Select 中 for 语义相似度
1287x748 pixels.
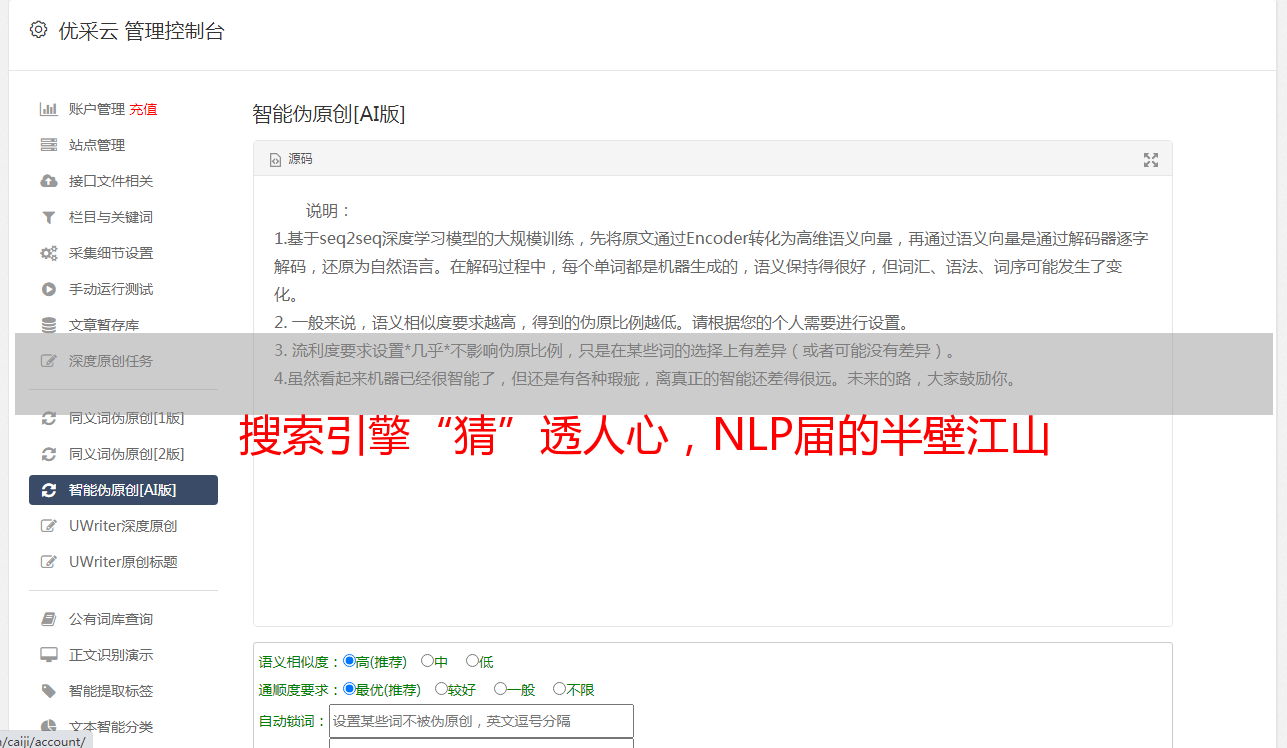427,661
